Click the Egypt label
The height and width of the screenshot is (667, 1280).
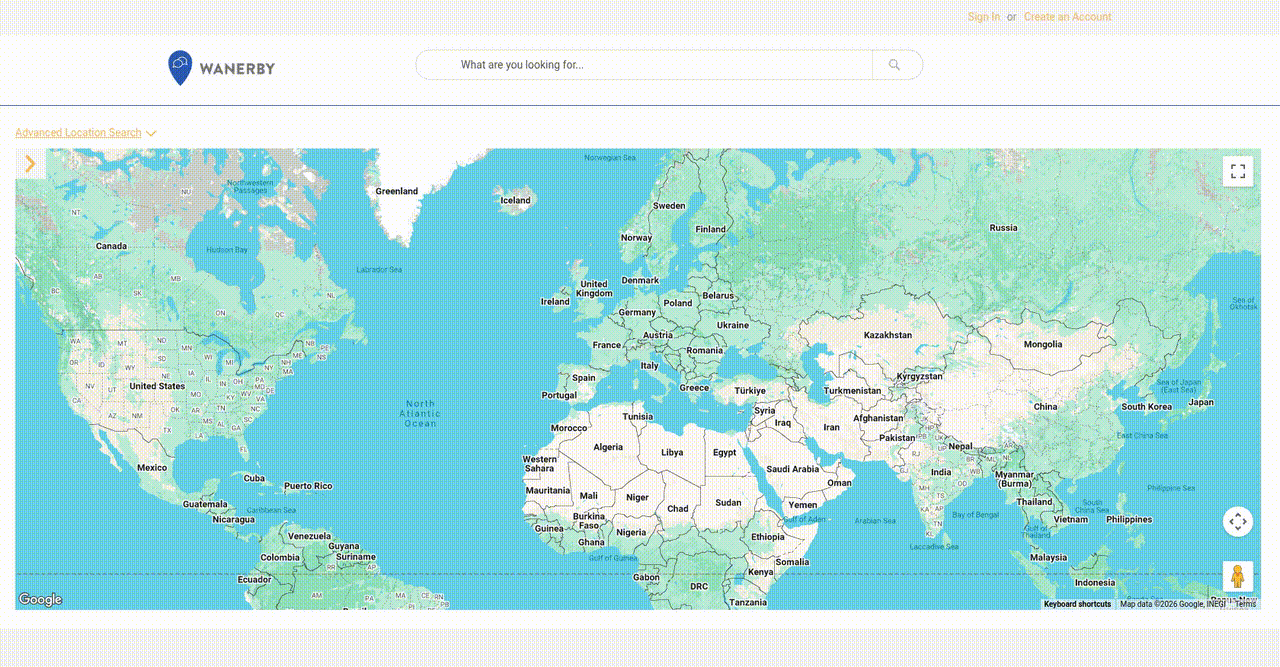[x=725, y=452]
